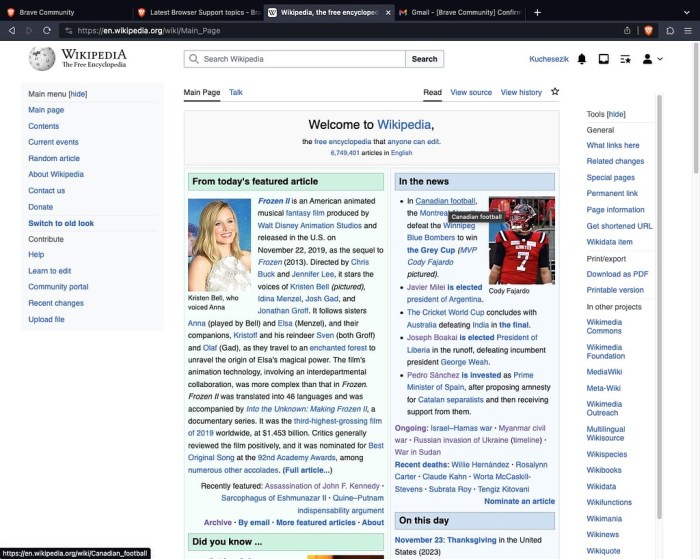Screen dimensions: 700x559
Task: Open the tab list chevron in tab bar
Action: pyautogui.click(x=687, y=13)
